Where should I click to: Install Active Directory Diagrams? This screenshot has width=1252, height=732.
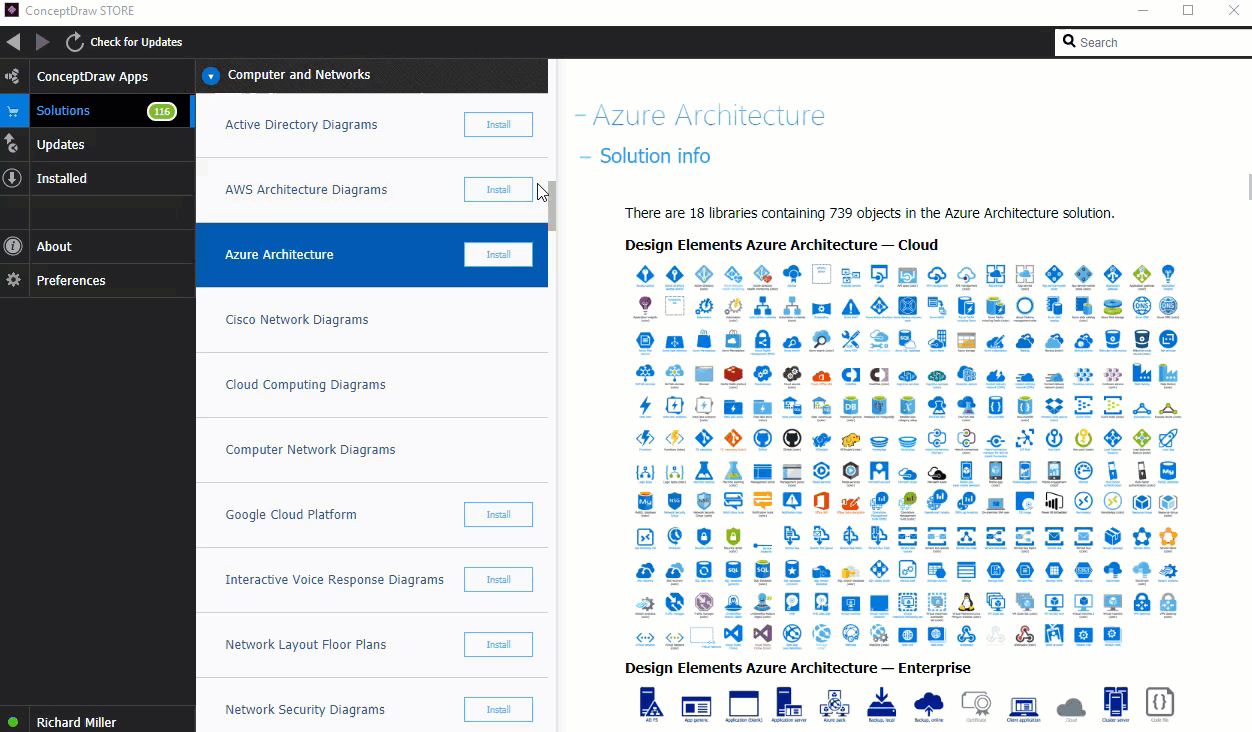point(498,125)
